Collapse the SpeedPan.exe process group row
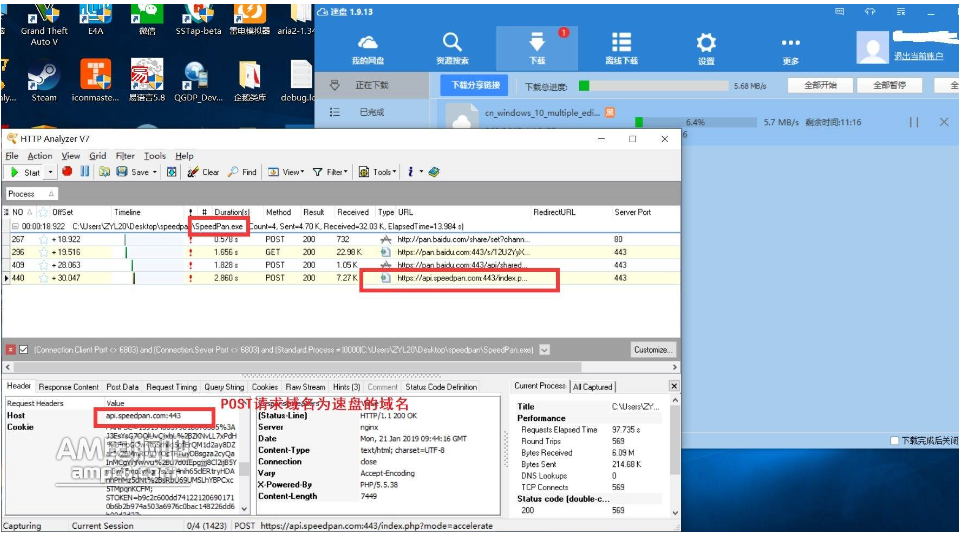The width and height of the screenshot is (959, 537). click(x=15, y=226)
